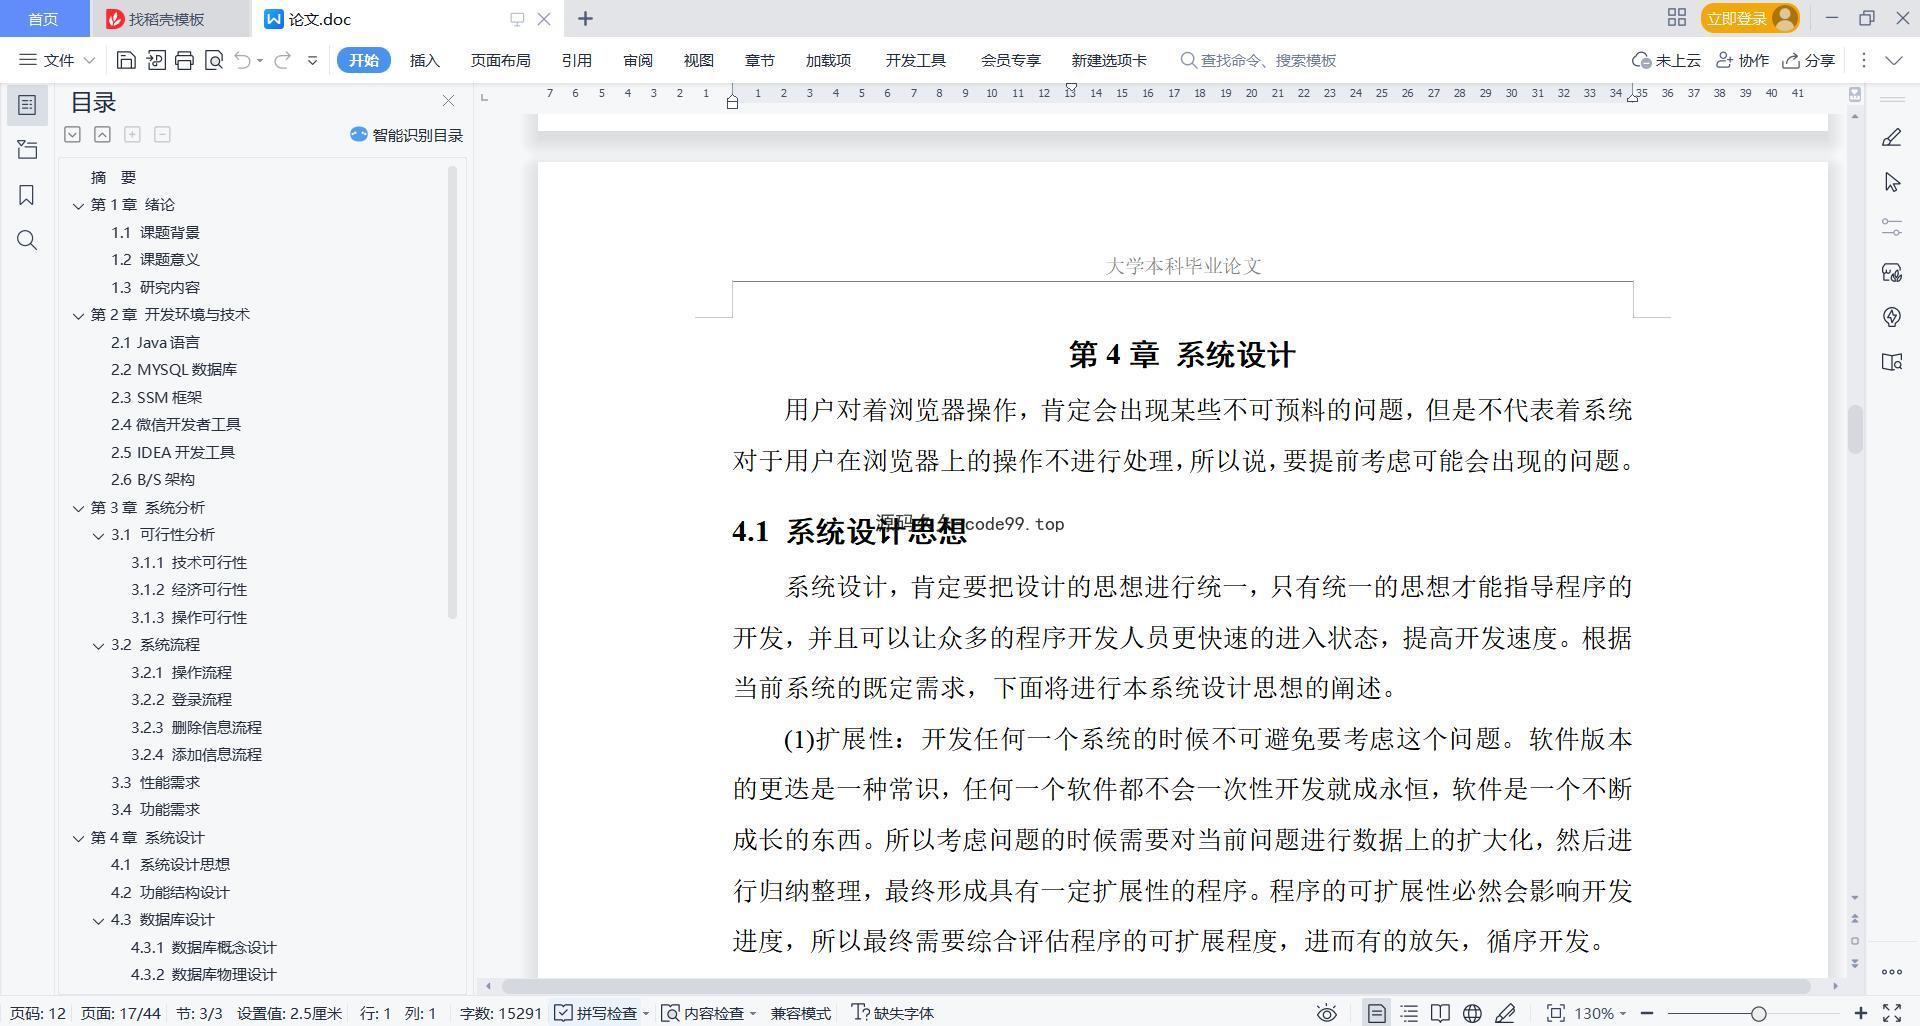The height and width of the screenshot is (1026, 1920).
Task: Open the 页面布局 ribbon tab
Action: (x=500, y=60)
